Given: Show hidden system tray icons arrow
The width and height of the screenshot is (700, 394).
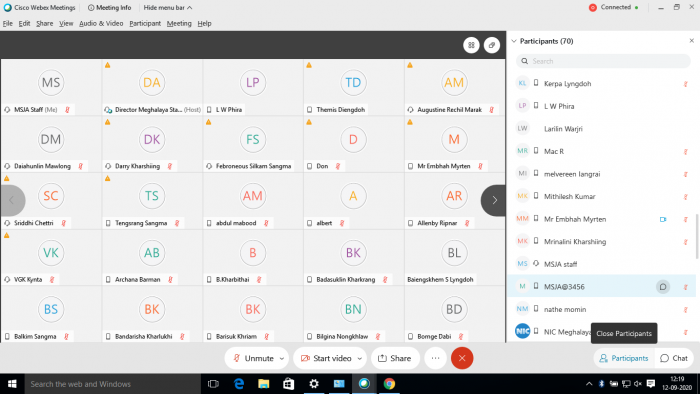Looking at the screenshot, I should pyautogui.click(x=589, y=384).
